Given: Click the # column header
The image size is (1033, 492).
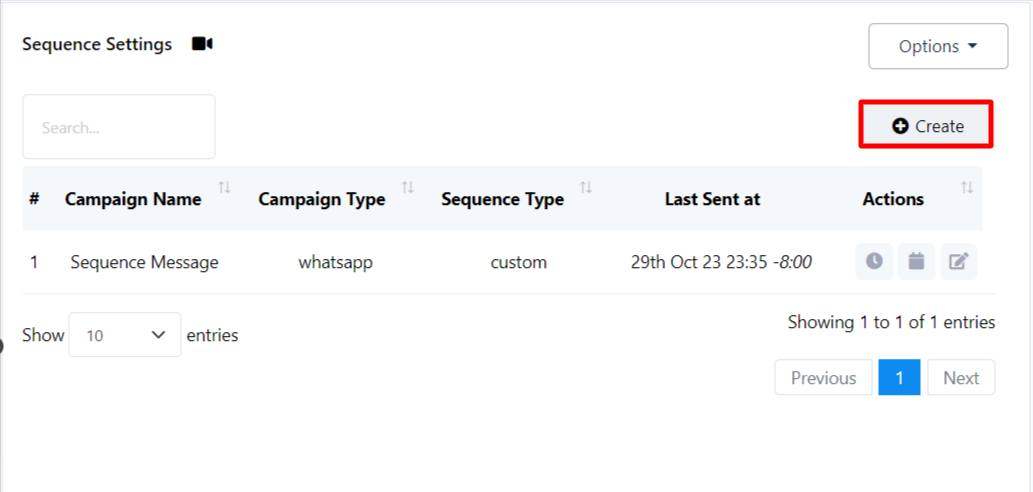Looking at the screenshot, I should pos(34,199).
